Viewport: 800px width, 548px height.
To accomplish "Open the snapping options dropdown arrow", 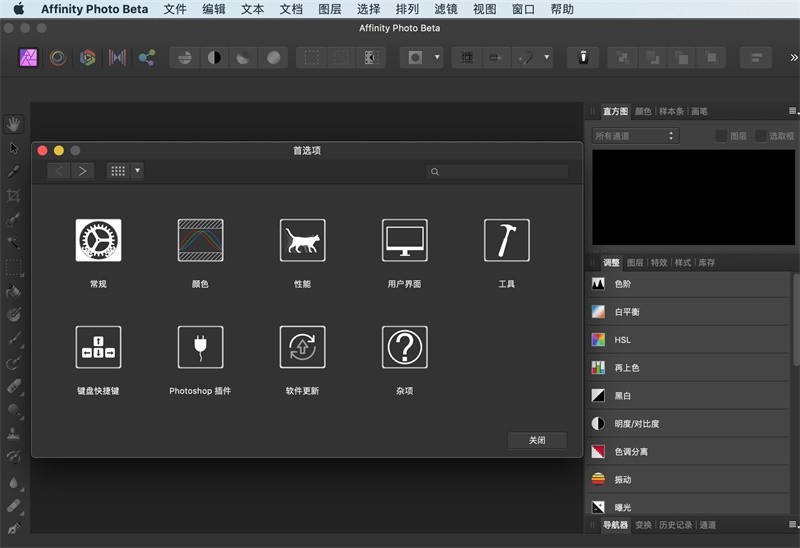I will [547, 57].
